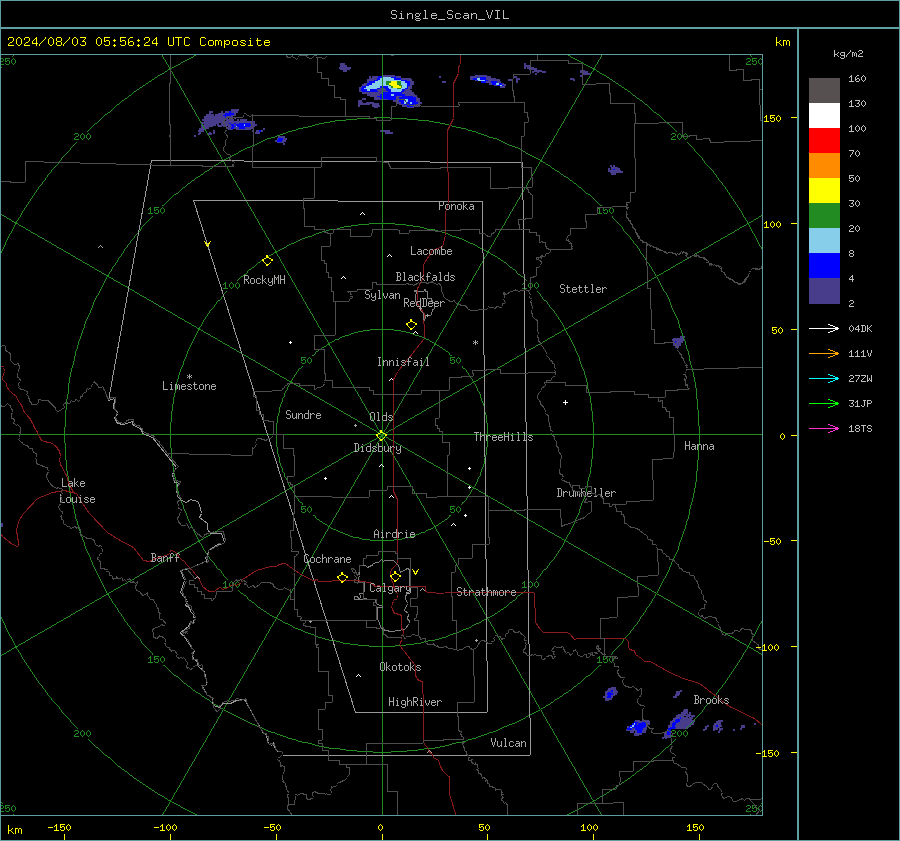Click the Vulcan label

(508, 743)
